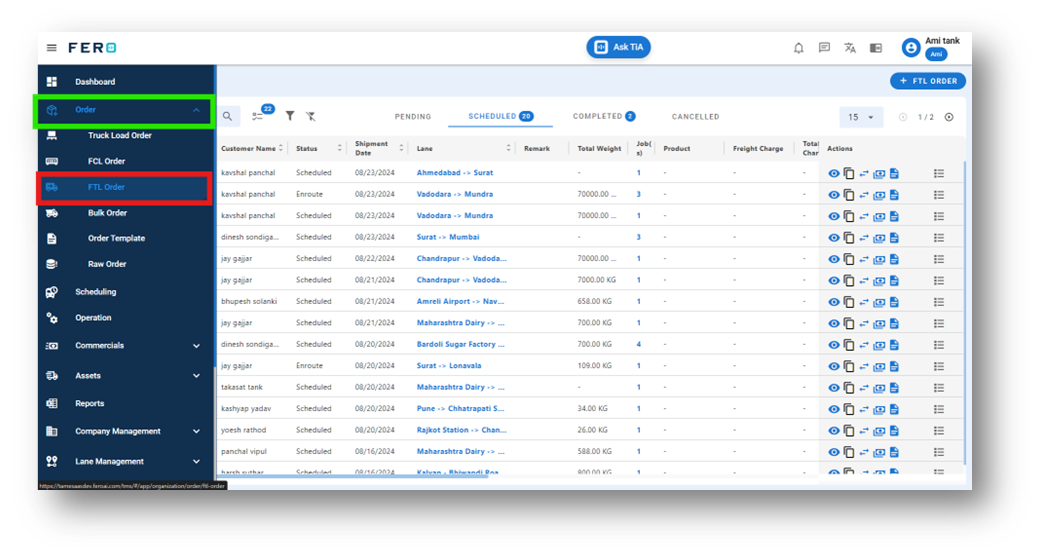Image resolution: width=1037 pixels, height=555 pixels.
Task: Click the search magnifier icon
Action: [228, 116]
